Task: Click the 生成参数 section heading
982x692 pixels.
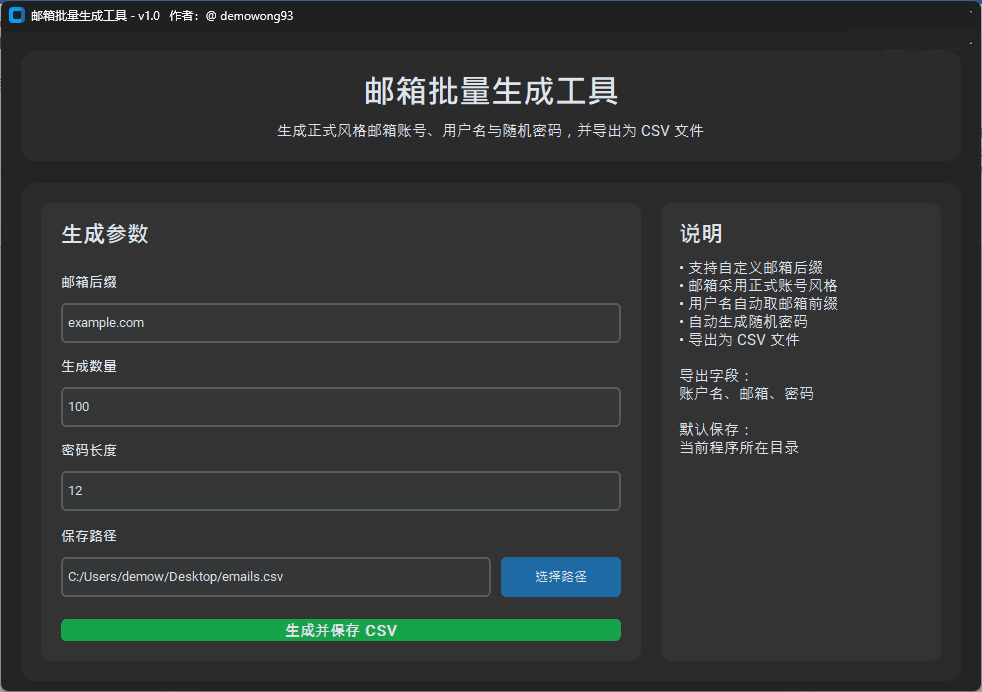Action: 105,234
